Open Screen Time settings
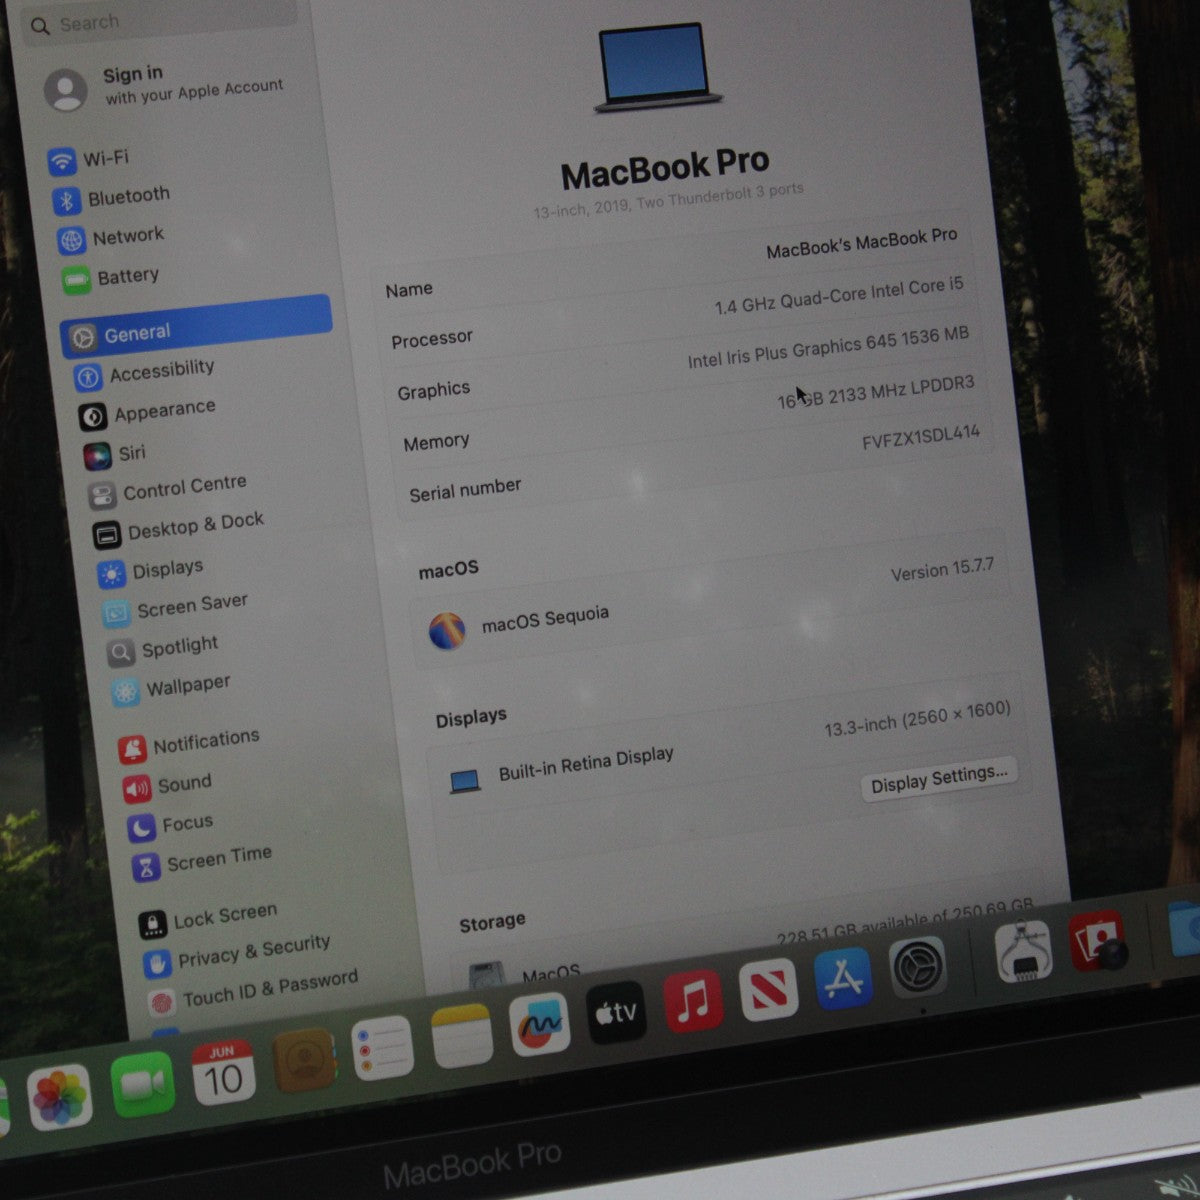The width and height of the screenshot is (1200, 1200). (202, 861)
